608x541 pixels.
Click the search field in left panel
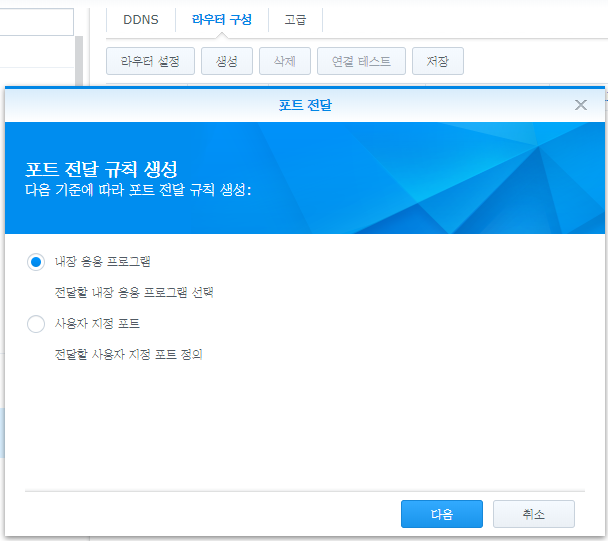[36, 22]
